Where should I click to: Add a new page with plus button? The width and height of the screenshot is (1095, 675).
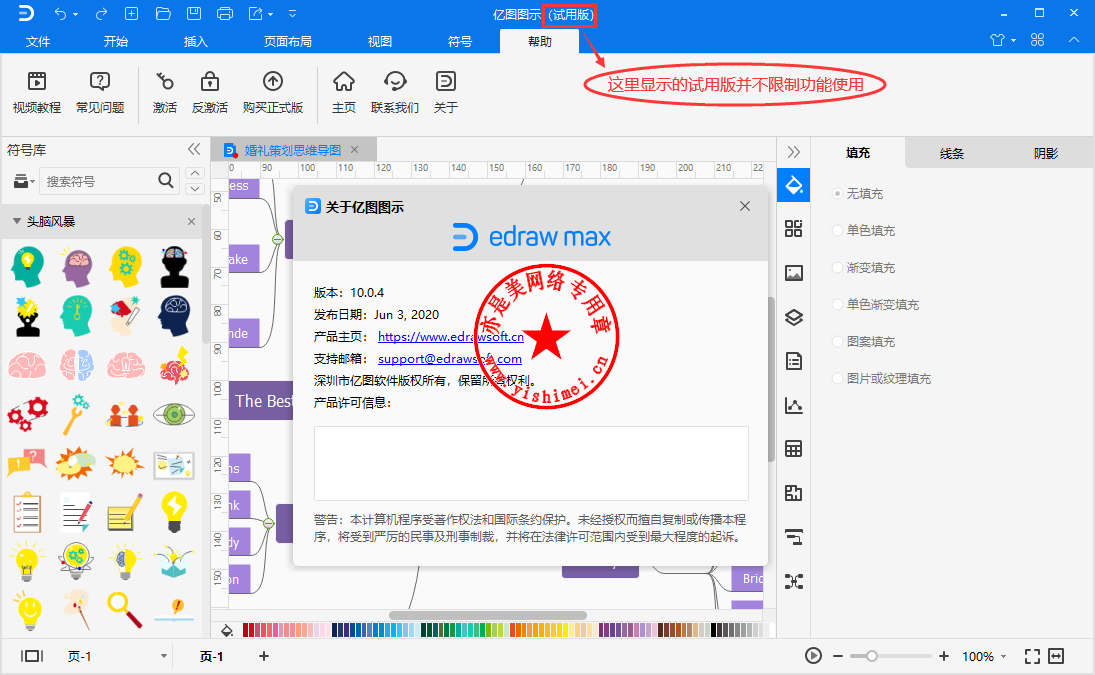pyautogui.click(x=264, y=655)
